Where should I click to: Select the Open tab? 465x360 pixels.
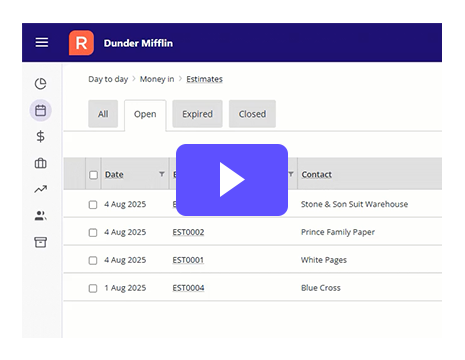145,114
